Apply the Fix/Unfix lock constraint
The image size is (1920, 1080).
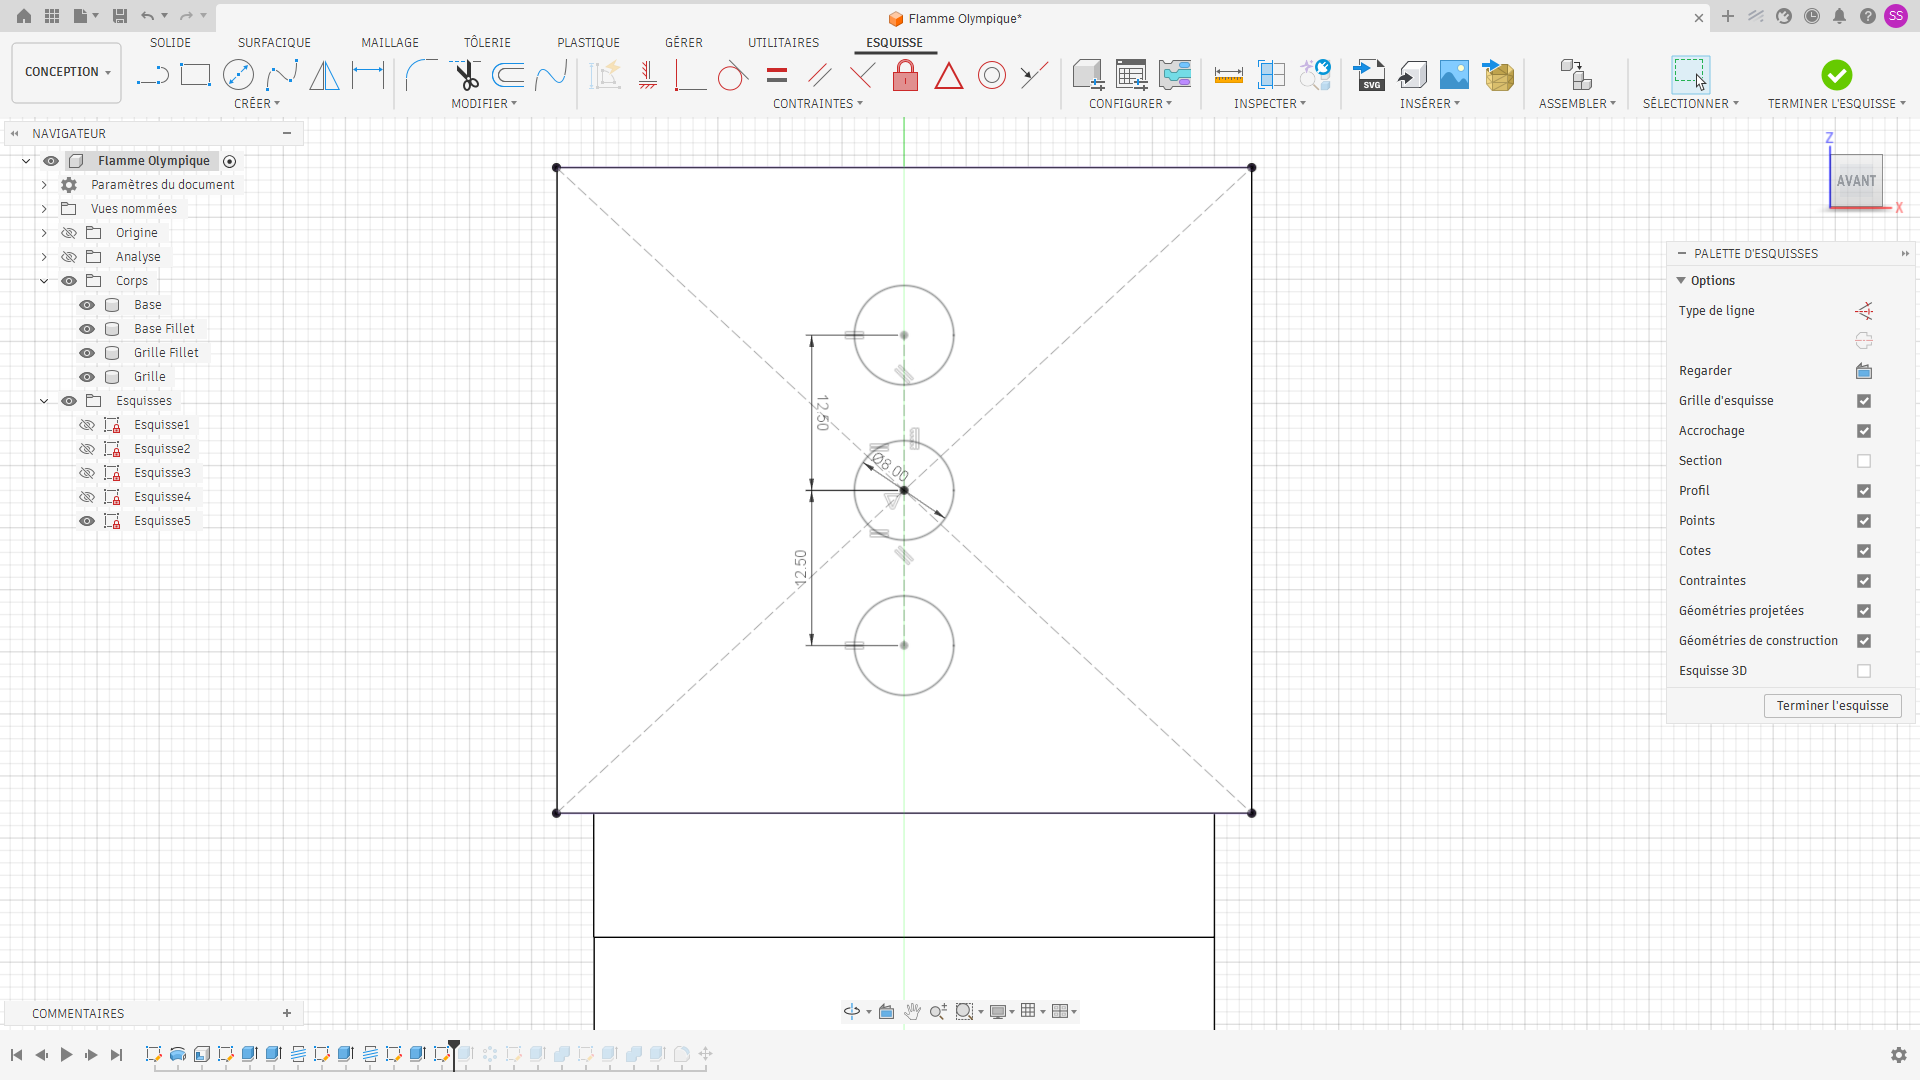click(x=906, y=75)
